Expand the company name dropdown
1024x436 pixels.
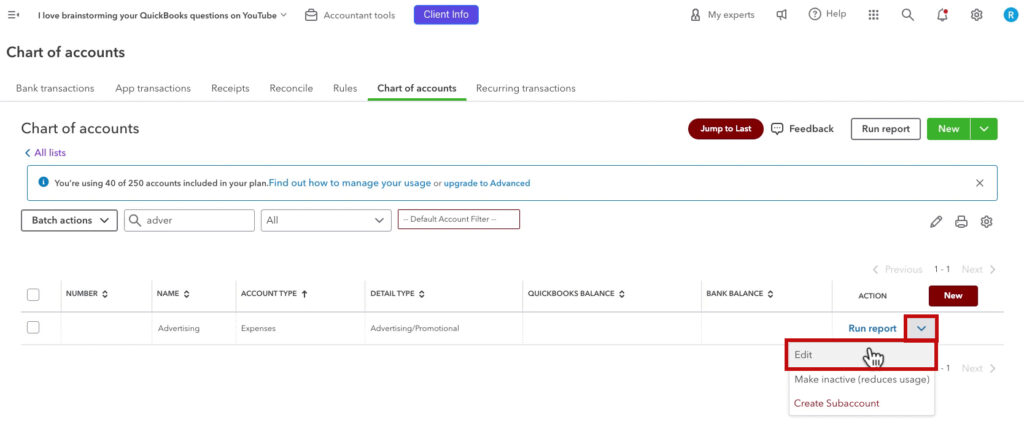click(x=283, y=15)
